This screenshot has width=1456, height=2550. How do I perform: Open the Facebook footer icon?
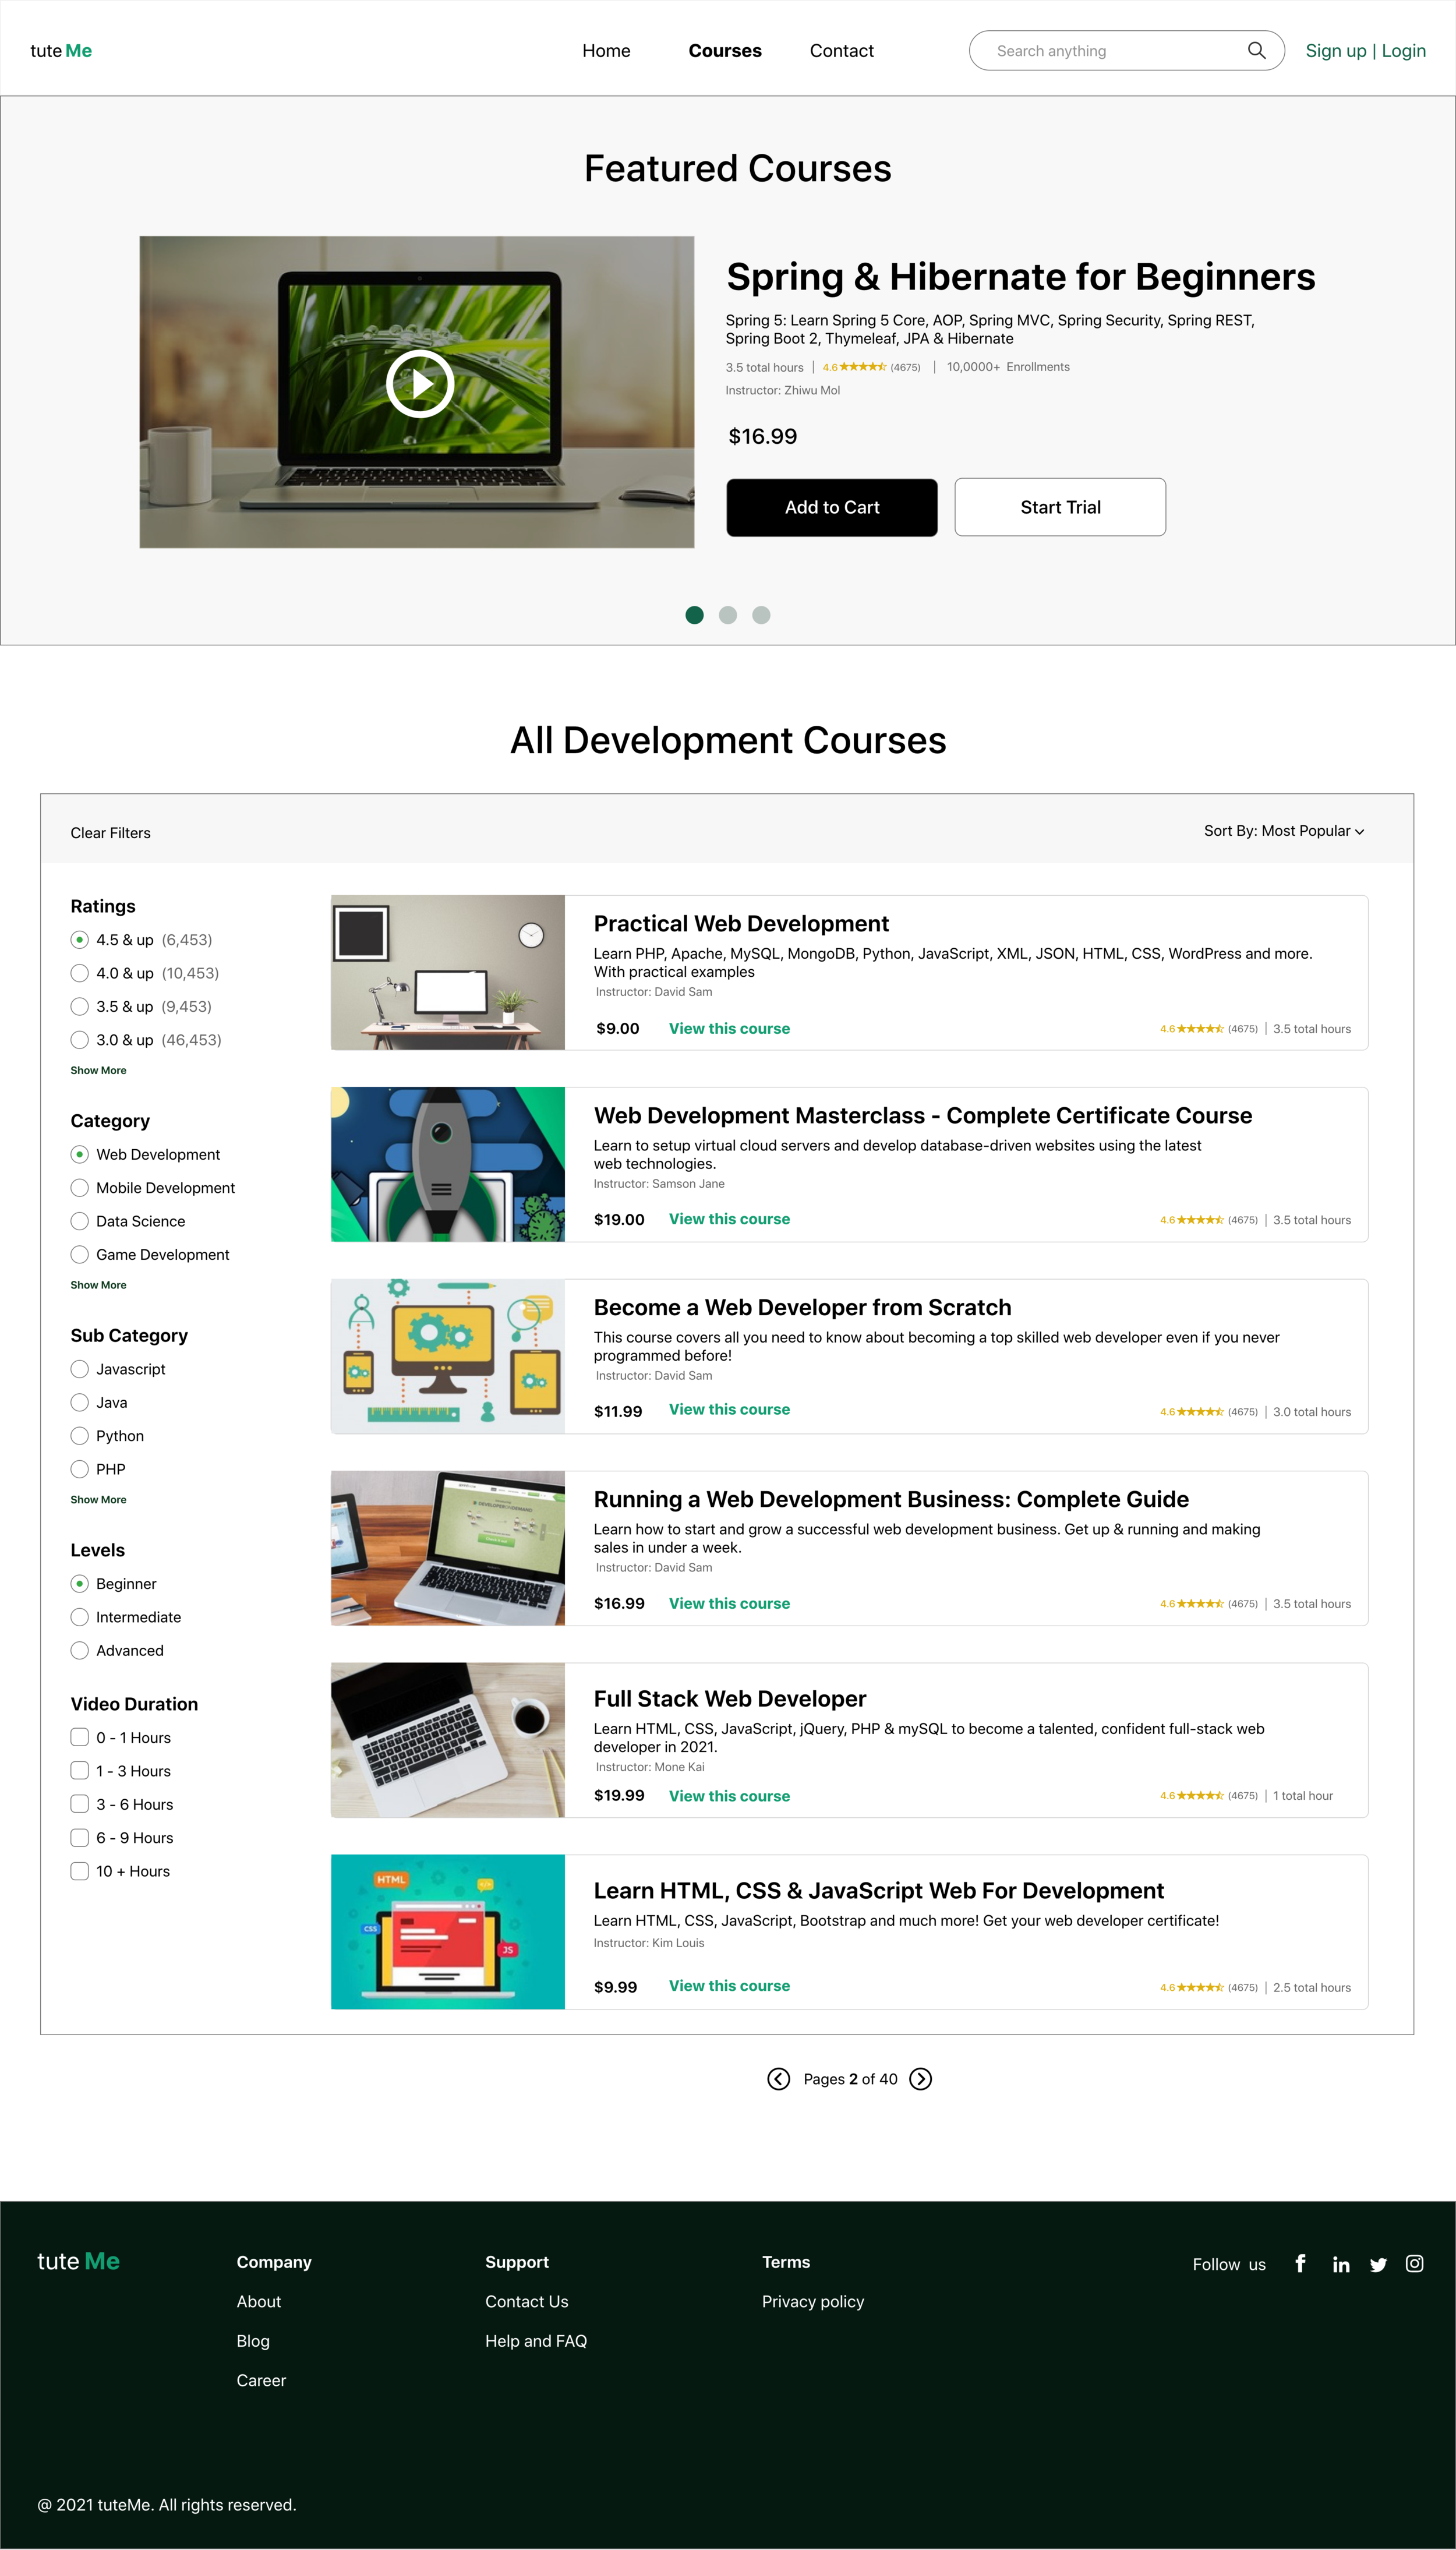pyautogui.click(x=1300, y=2263)
